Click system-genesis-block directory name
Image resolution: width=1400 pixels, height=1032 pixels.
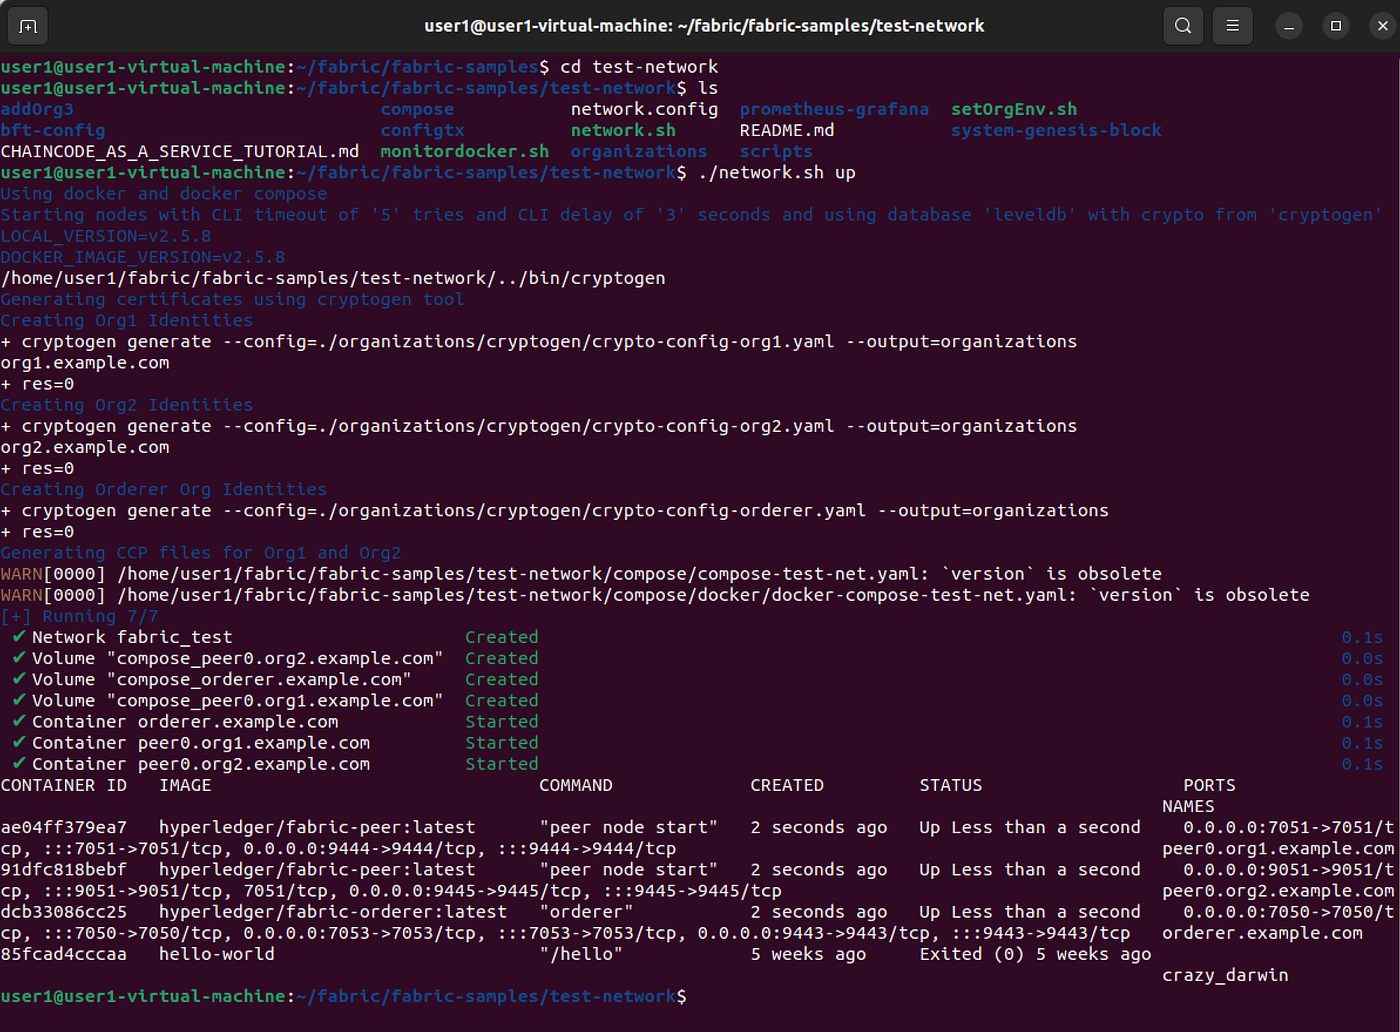click(x=1056, y=130)
